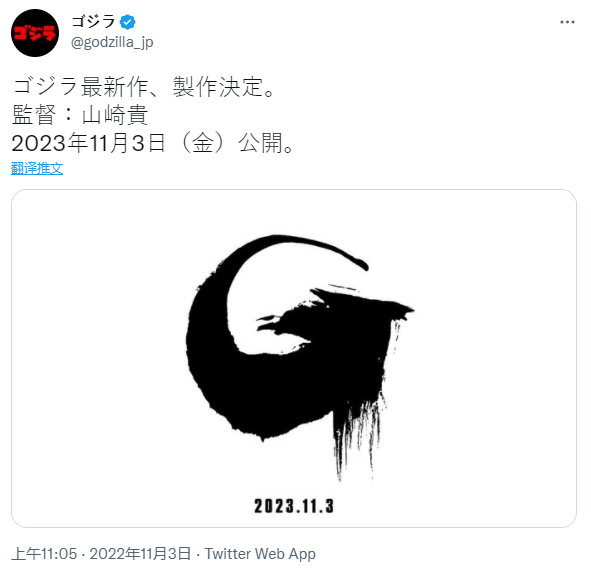Screen dimensions: 591x576
Task: Click the red ゴジラ logo text in avatar
Action: pos(34,33)
